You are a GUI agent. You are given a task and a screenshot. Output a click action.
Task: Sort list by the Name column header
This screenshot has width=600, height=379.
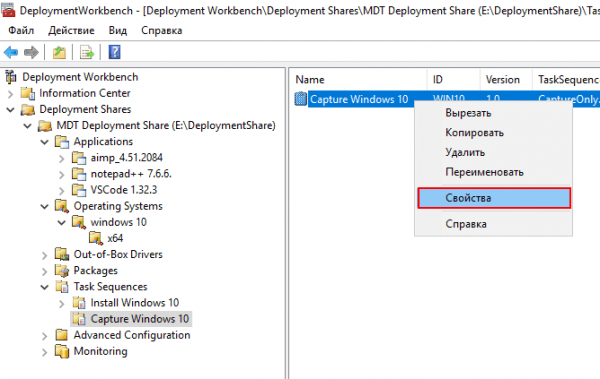click(358, 80)
